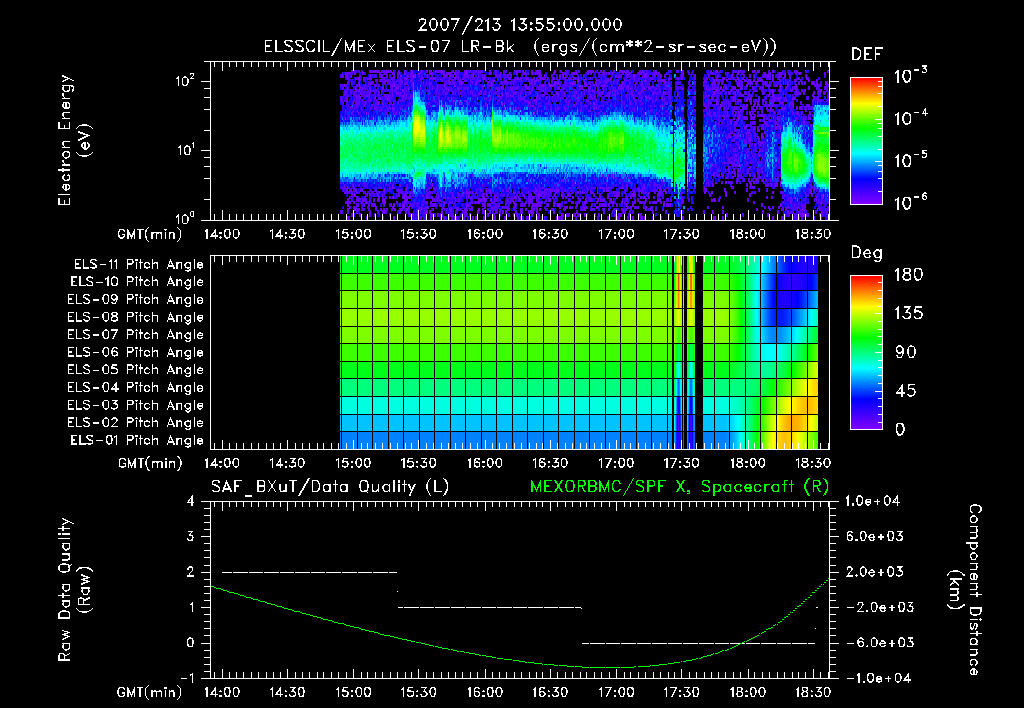Click the 17:30 tick under the spectrogram
This screenshot has width=1024, height=708.
click(x=682, y=234)
